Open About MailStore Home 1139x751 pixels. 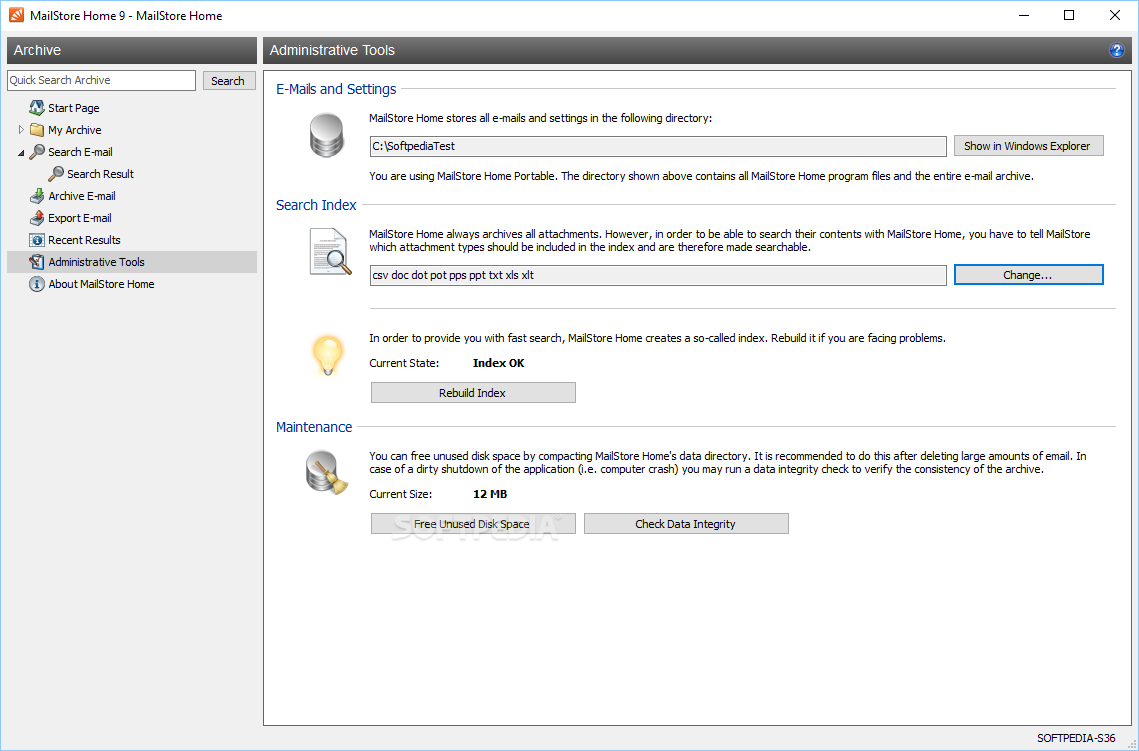(x=101, y=284)
